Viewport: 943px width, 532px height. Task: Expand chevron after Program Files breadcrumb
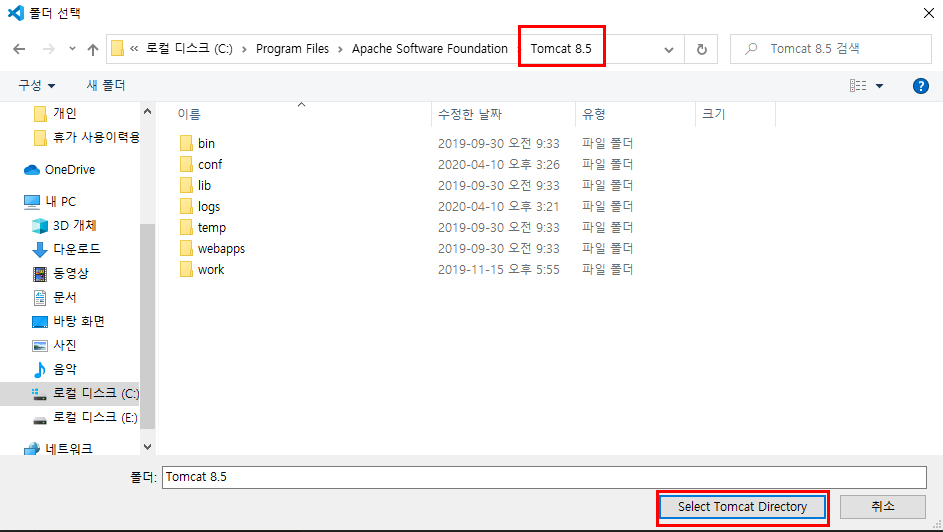coord(340,49)
